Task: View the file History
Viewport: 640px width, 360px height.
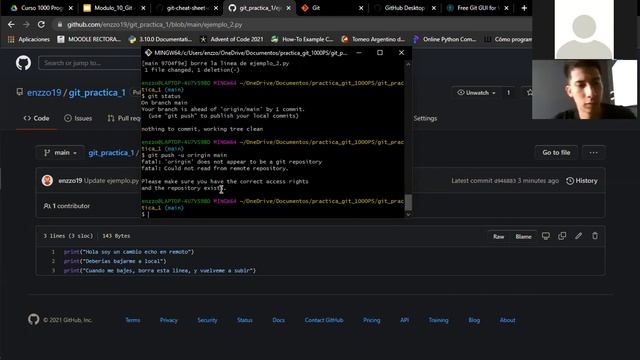Action: tap(582, 181)
